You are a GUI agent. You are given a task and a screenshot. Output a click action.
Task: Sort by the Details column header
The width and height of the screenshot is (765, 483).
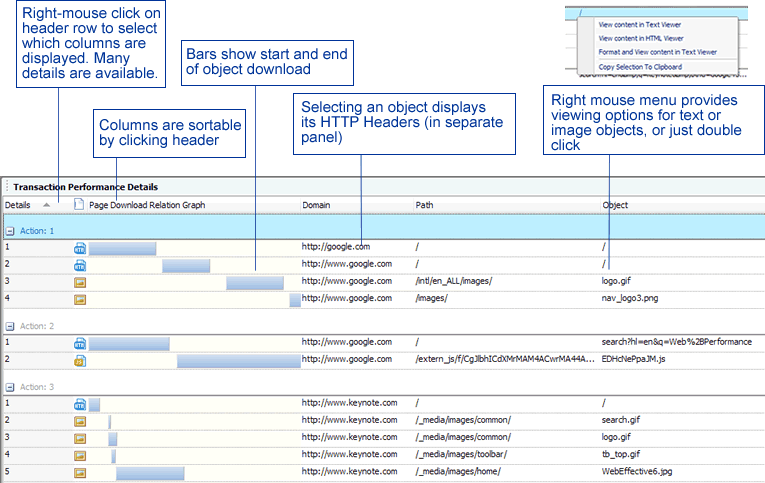18,205
